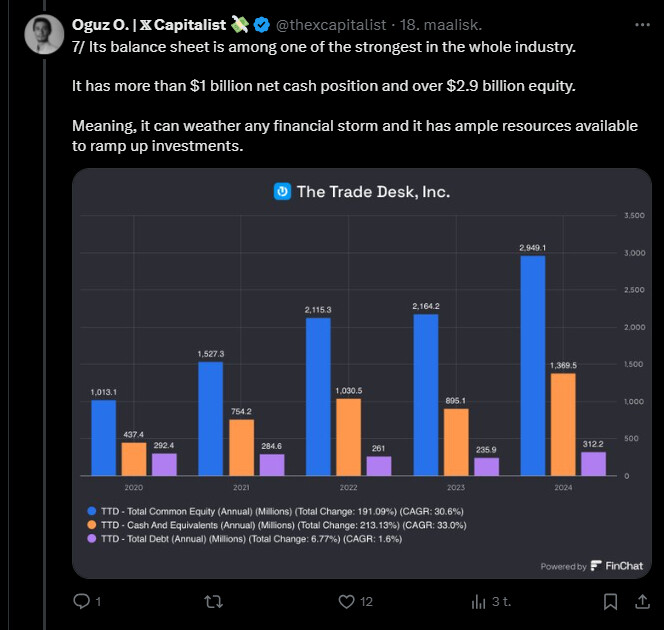The height and width of the screenshot is (630, 664).
Task: Share the tweet via the share icon
Action: (x=643, y=601)
